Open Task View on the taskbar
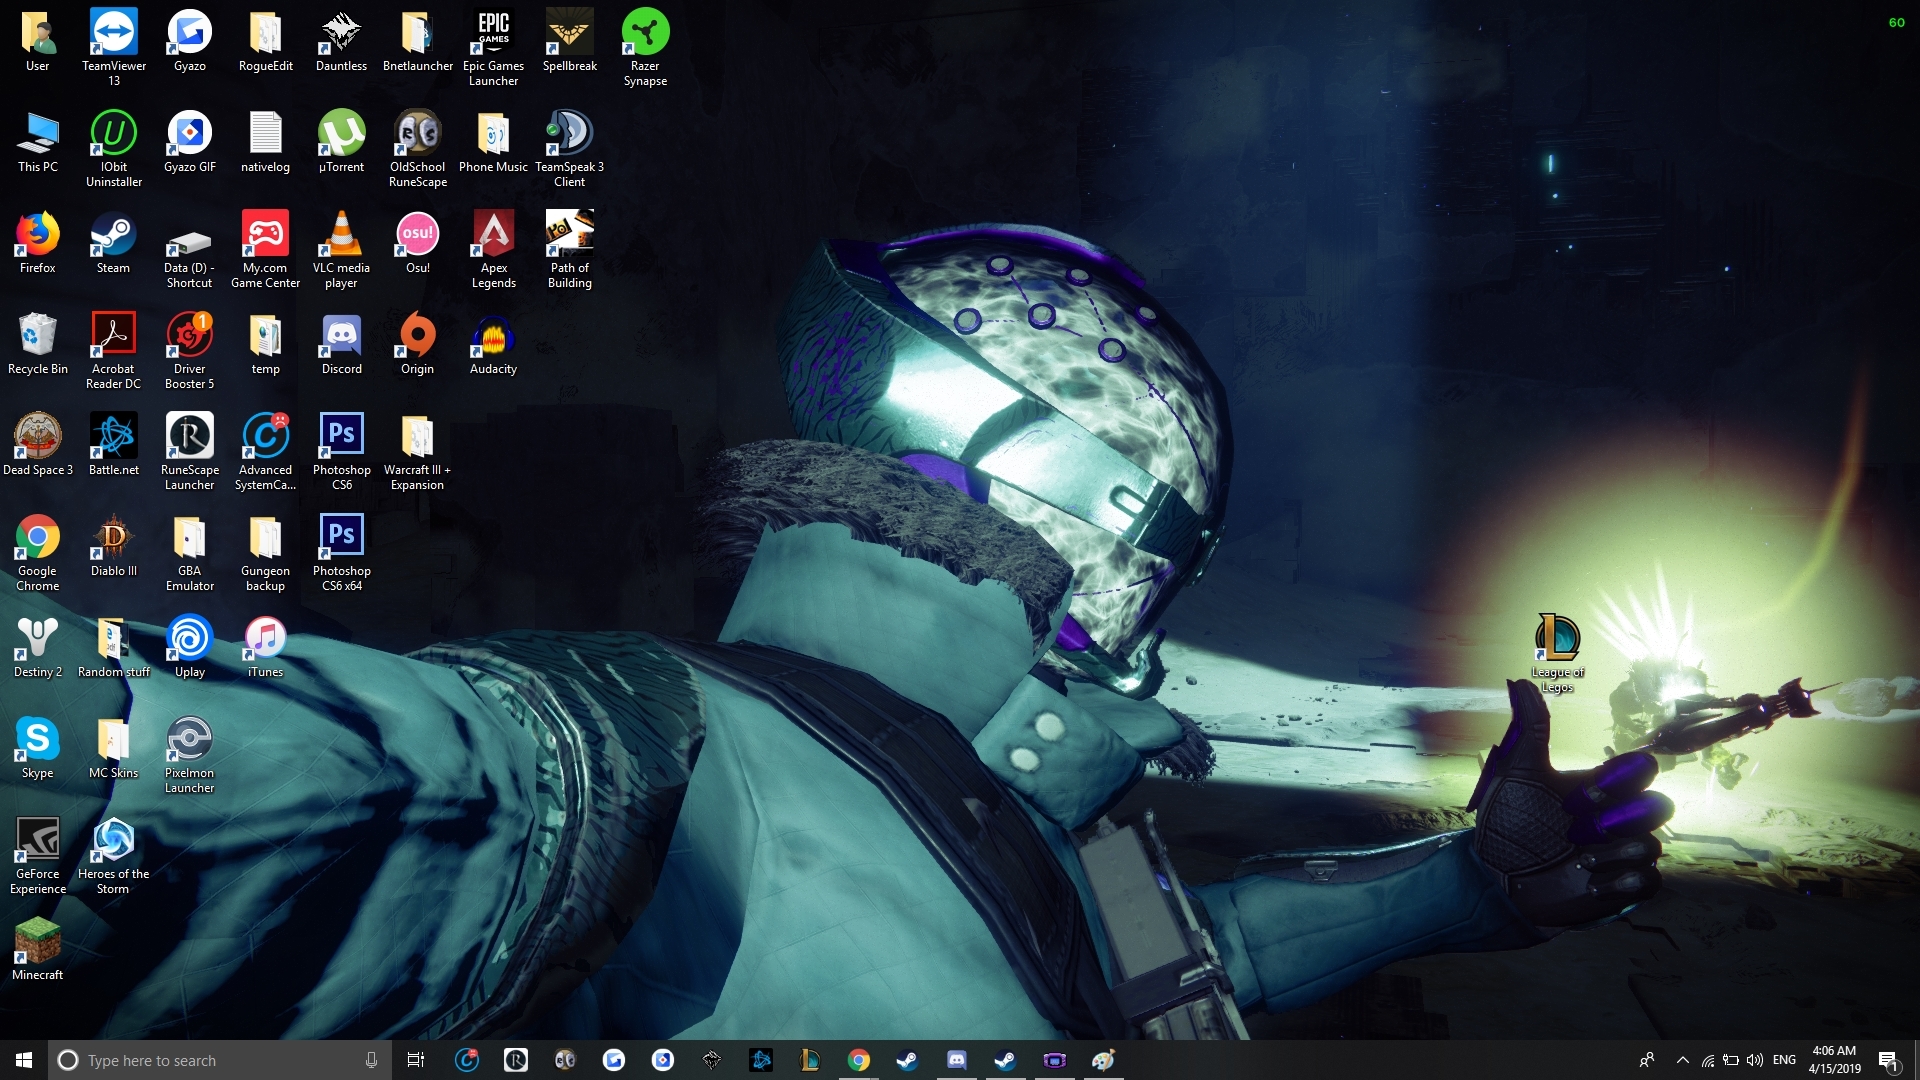 click(416, 1060)
